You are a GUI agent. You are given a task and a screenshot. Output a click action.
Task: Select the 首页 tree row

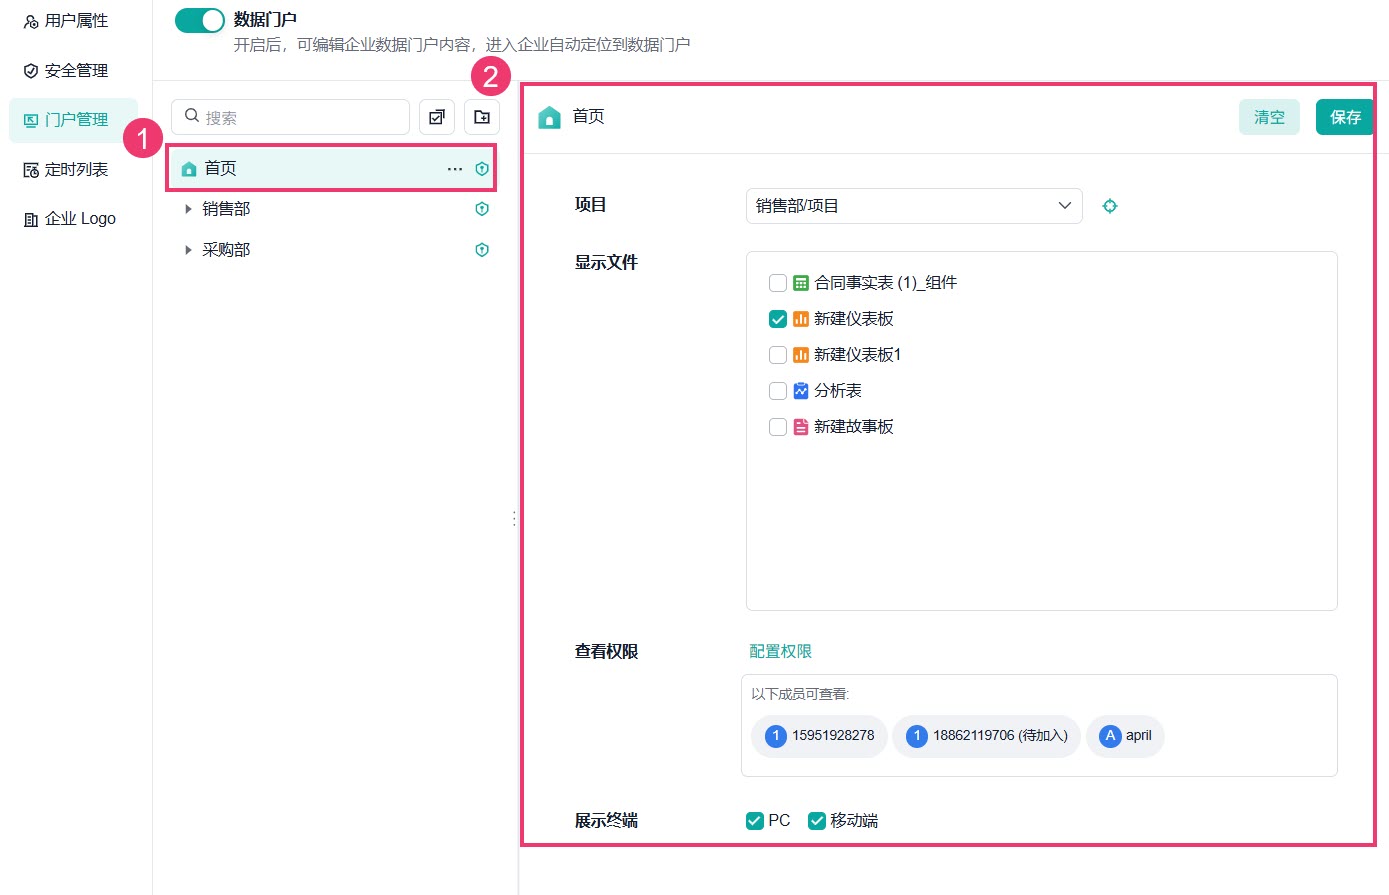coord(331,169)
